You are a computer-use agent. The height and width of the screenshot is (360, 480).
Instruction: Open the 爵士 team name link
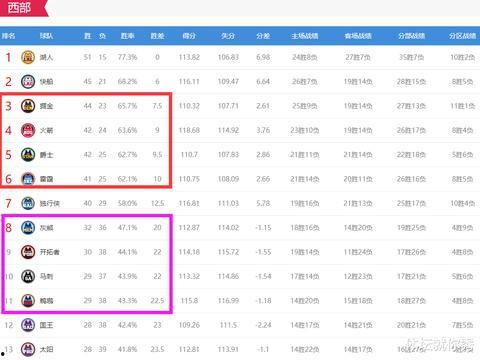point(46,155)
